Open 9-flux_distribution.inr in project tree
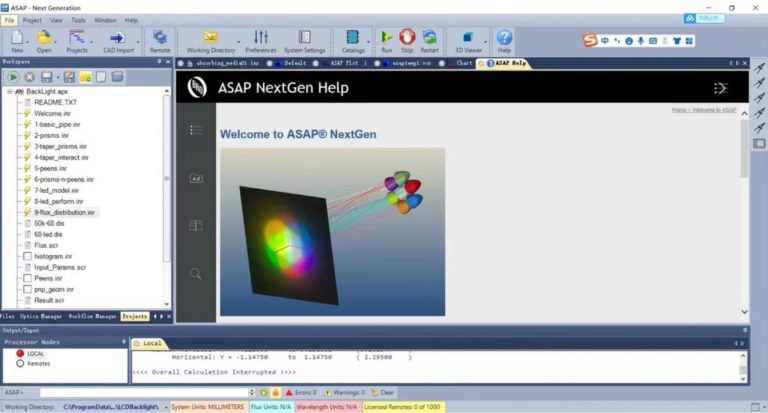The image size is (768, 413). tap(64, 213)
